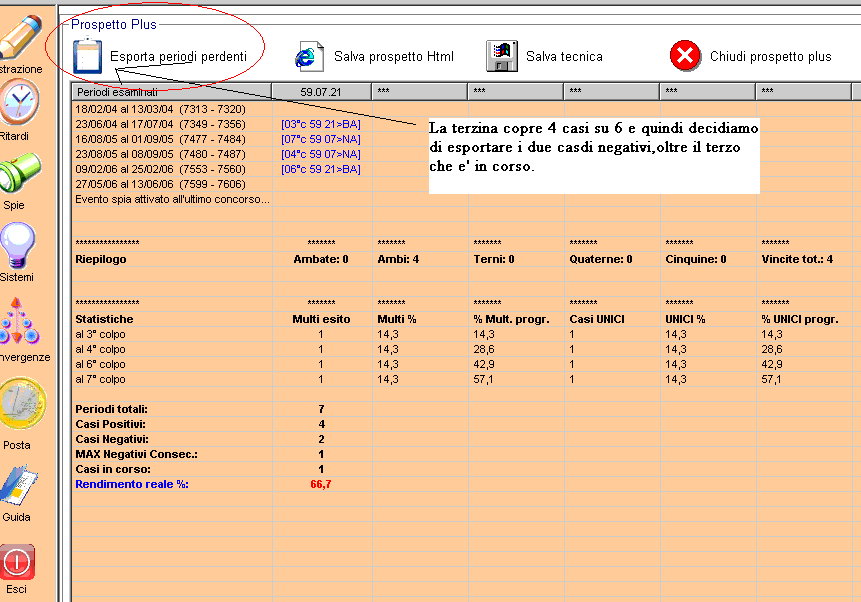The image size is (861, 602).
Task: Open the Ritardi clock icon
Action: 20,103
